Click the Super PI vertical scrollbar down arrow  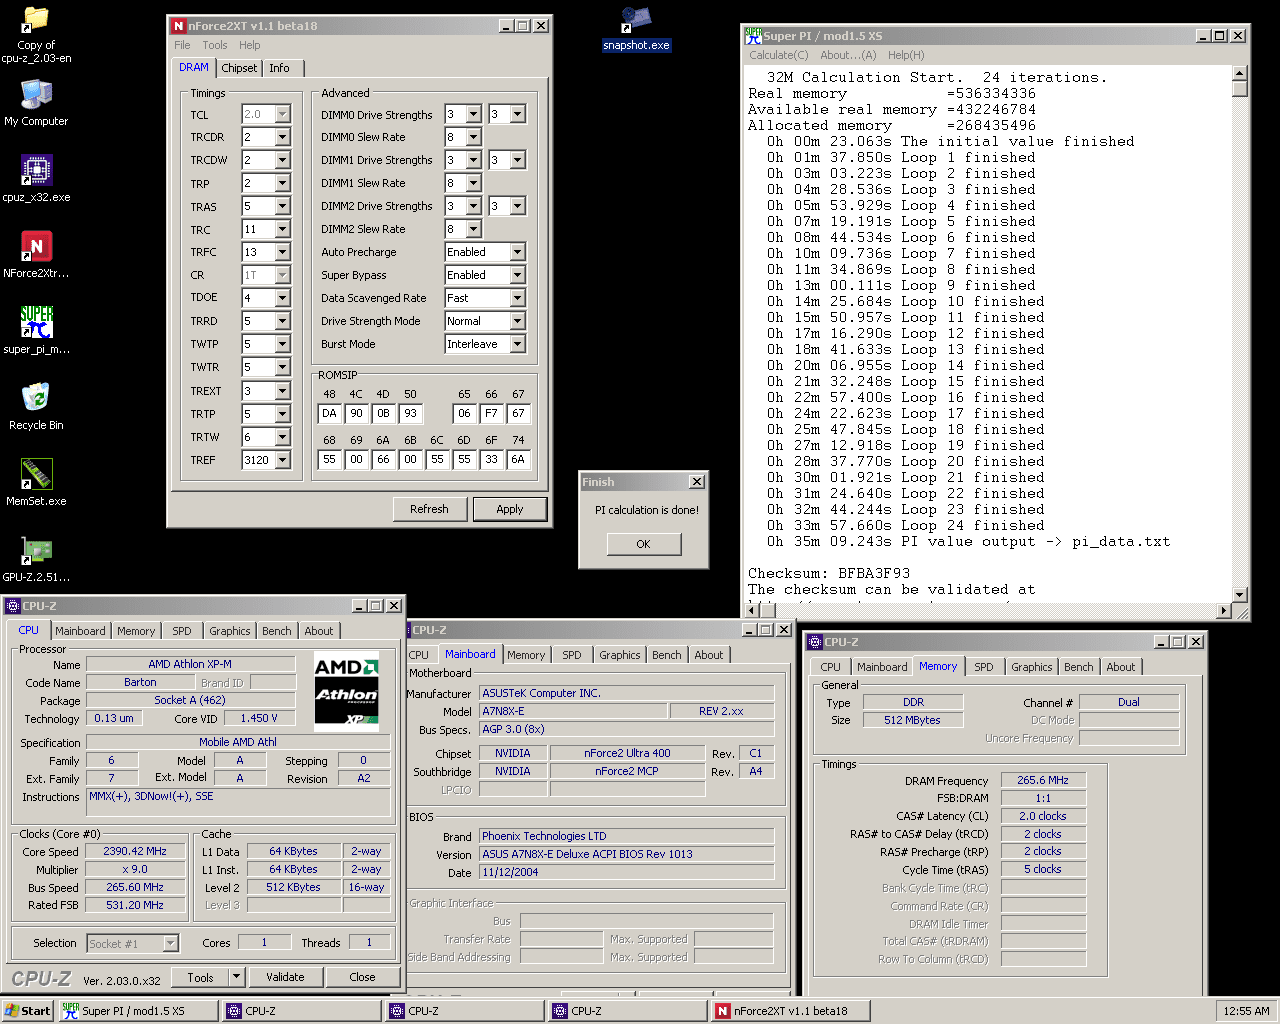[x=1240, y=594]
